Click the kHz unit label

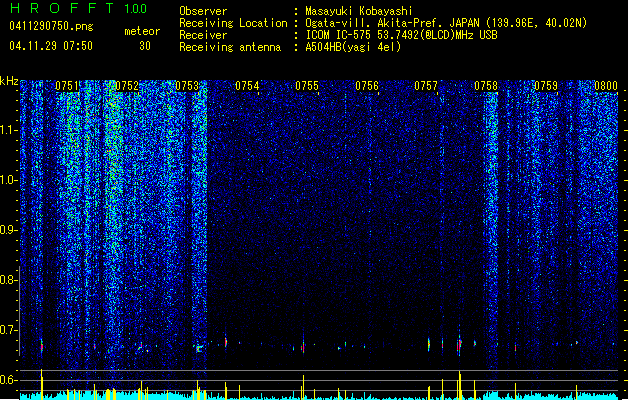click(x=9, y=81)
